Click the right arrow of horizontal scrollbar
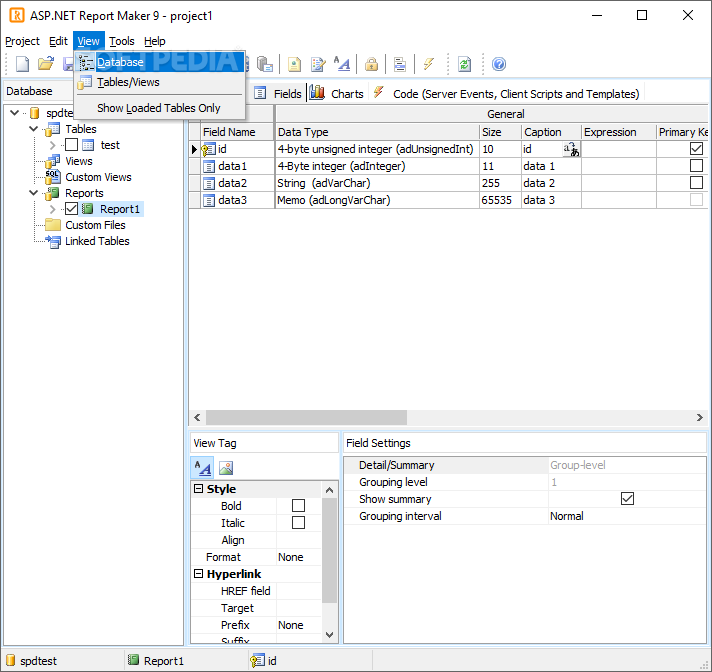This screenshot has width=712, height=672. (x=699, y=417)
